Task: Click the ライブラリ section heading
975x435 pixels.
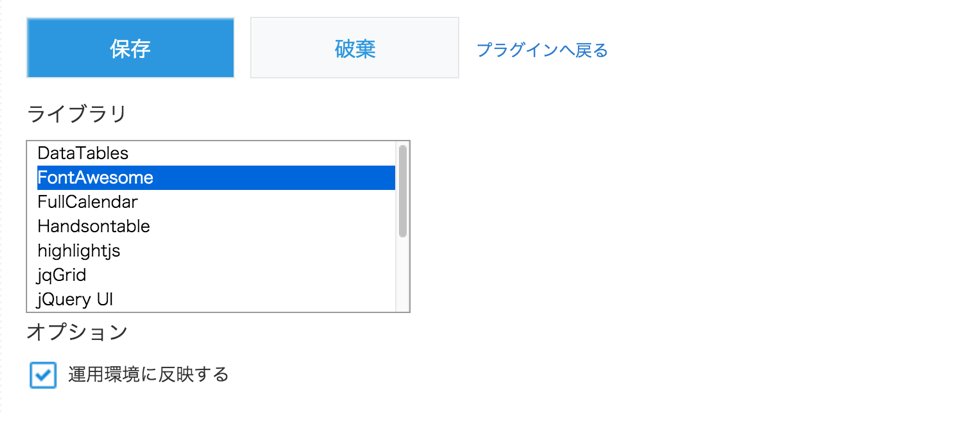Action: click(x=77, y=114)
